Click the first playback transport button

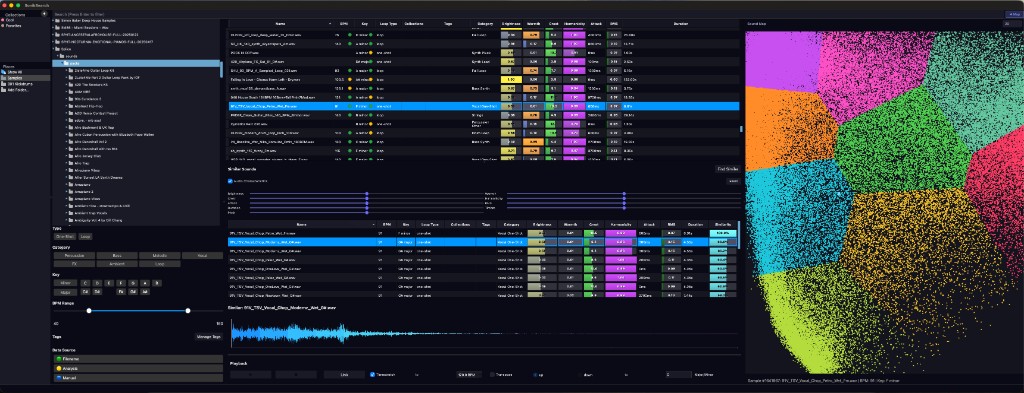tap(250, 375)
